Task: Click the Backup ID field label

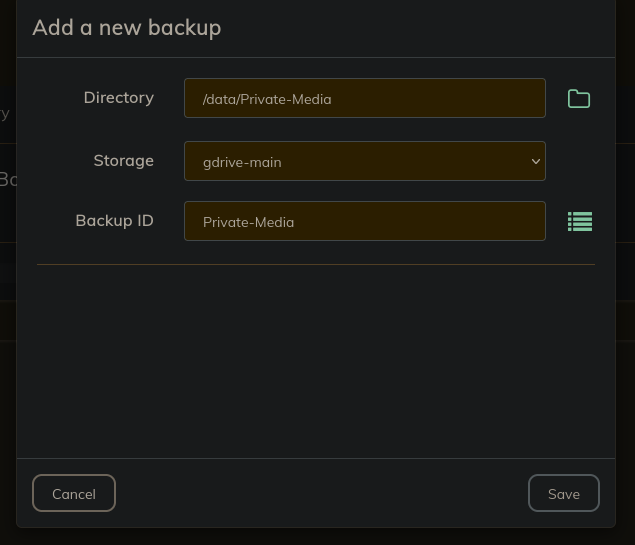Action: [114, 221]
